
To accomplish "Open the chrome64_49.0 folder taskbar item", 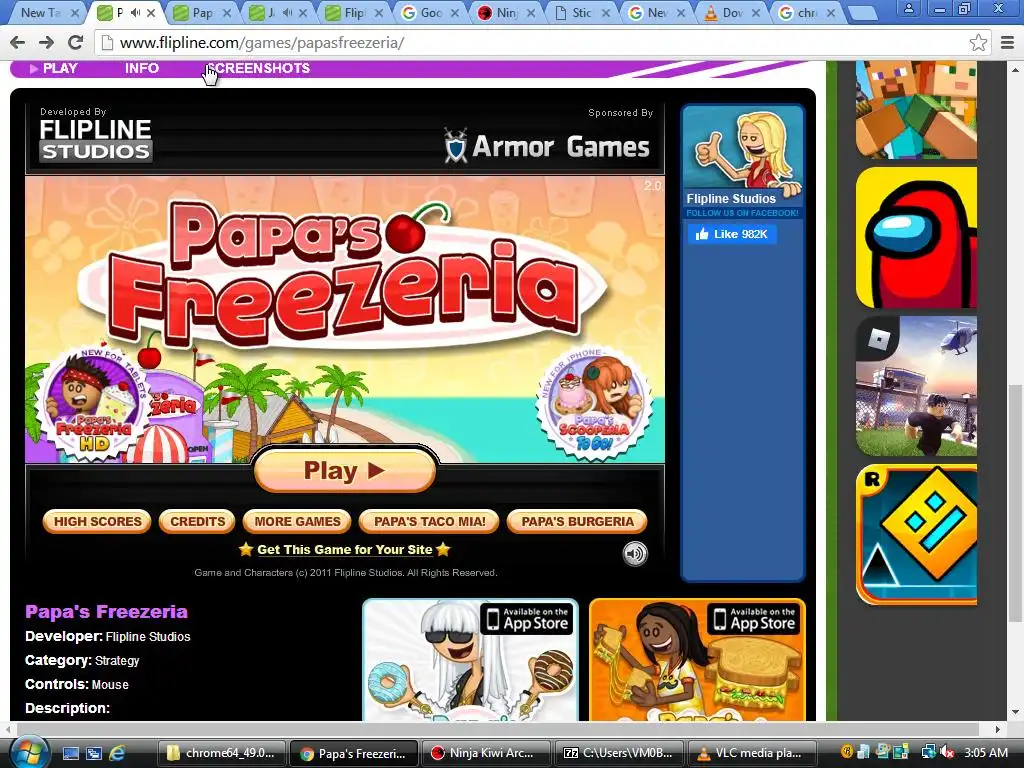I will [x=221, y=753].
